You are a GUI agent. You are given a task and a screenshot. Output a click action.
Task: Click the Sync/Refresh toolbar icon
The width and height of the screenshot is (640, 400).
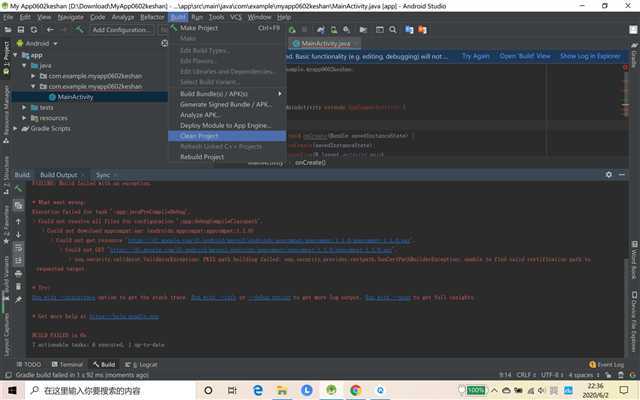pos(34,30)
